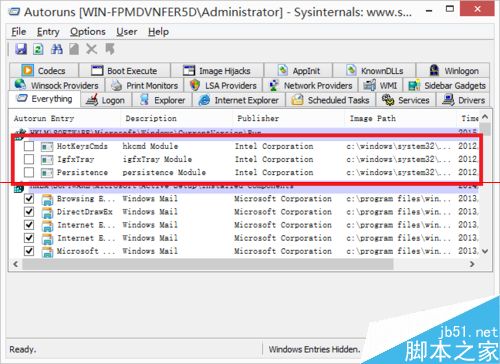Viewport: 500px width, 364px height.
Task: Click the vertical scrollbar down arrow
Action: pyautogui.click(x=485, y=251)
